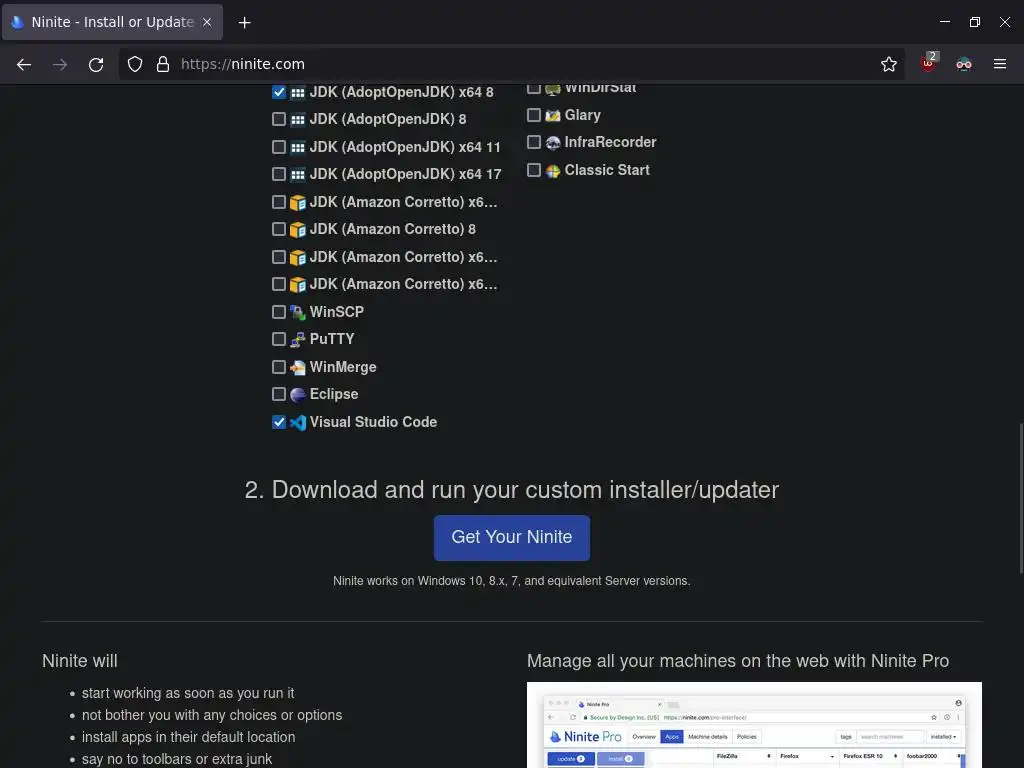Tick the Eclipse checkbox
The image size is (1024, 768).
[279, 394]
